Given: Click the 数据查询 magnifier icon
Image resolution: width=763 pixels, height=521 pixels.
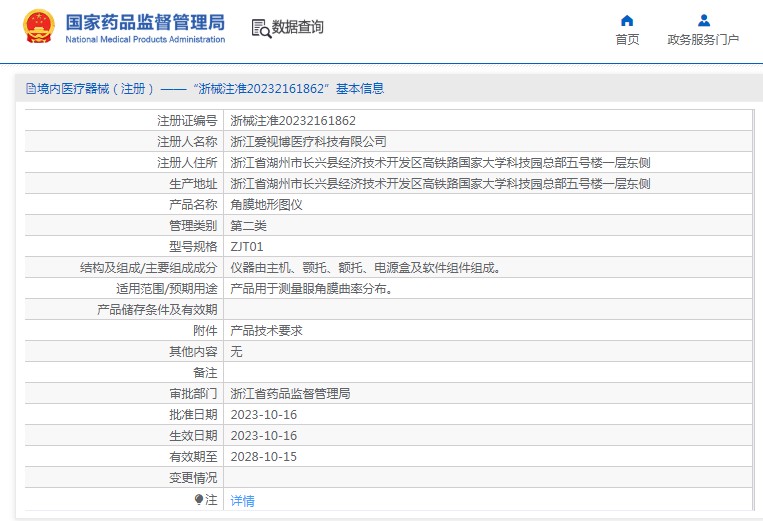Looking at the screenshot, I should pos(261,28).
